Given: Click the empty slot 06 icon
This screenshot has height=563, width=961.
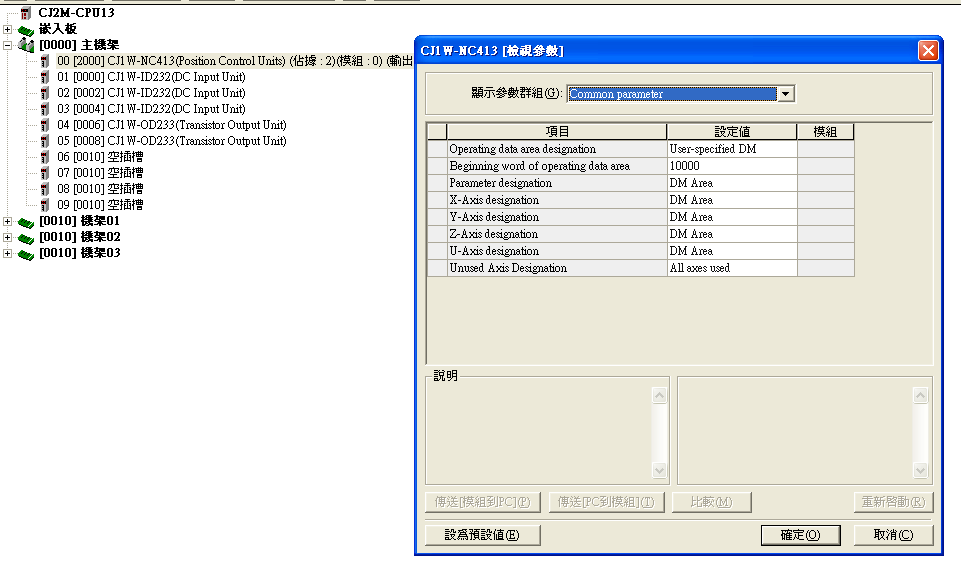Looking at the screenshot, I should (45, 157).
